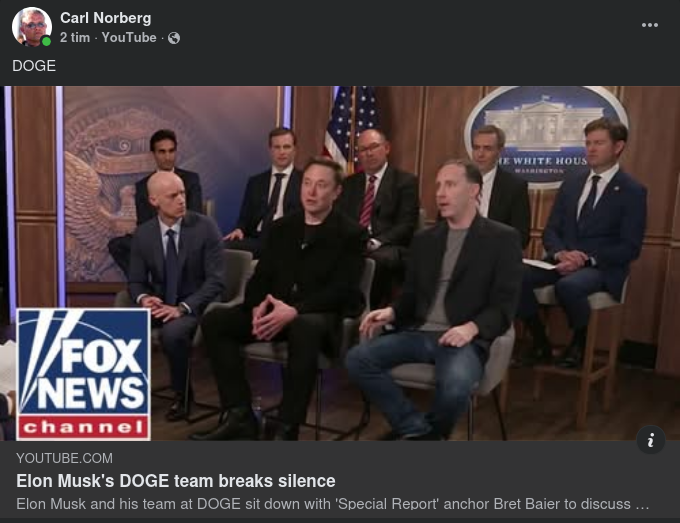Viewport: 680px width, 523px height.
Task: Click the YouTube source link in header
Action: [129, 38]
